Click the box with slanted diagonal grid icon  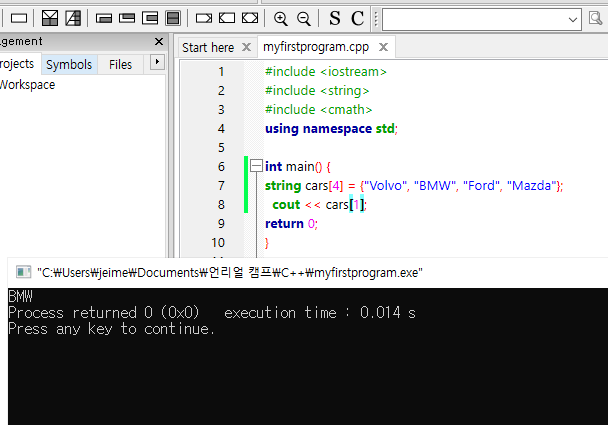click(x=73, y=18)
